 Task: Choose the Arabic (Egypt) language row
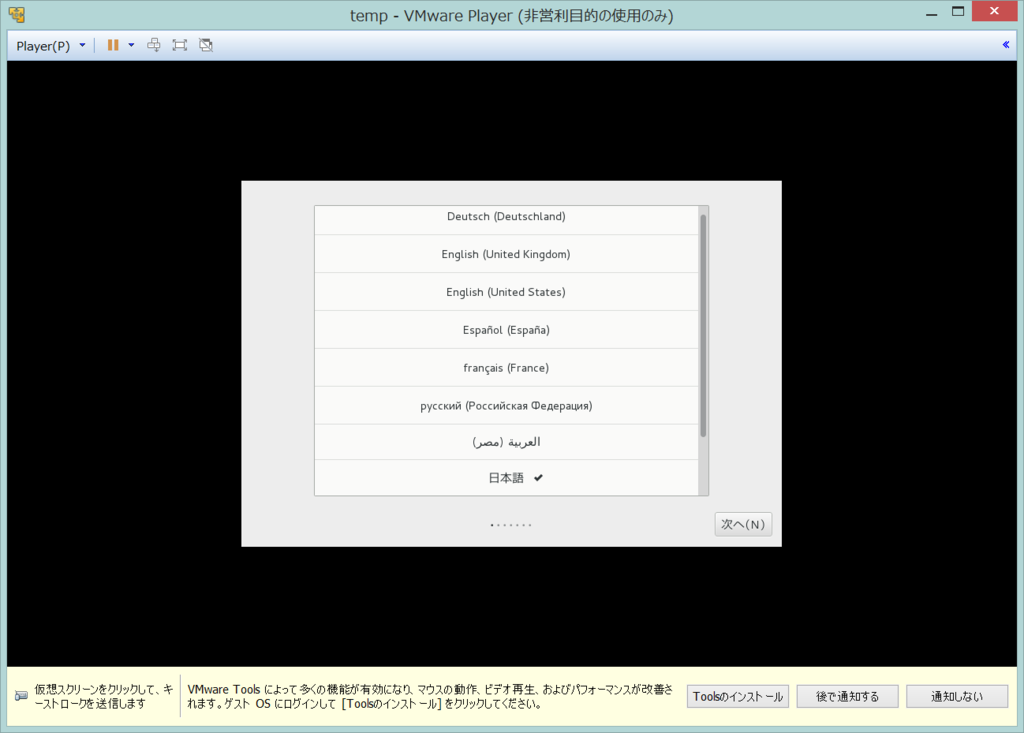(506, 442)
